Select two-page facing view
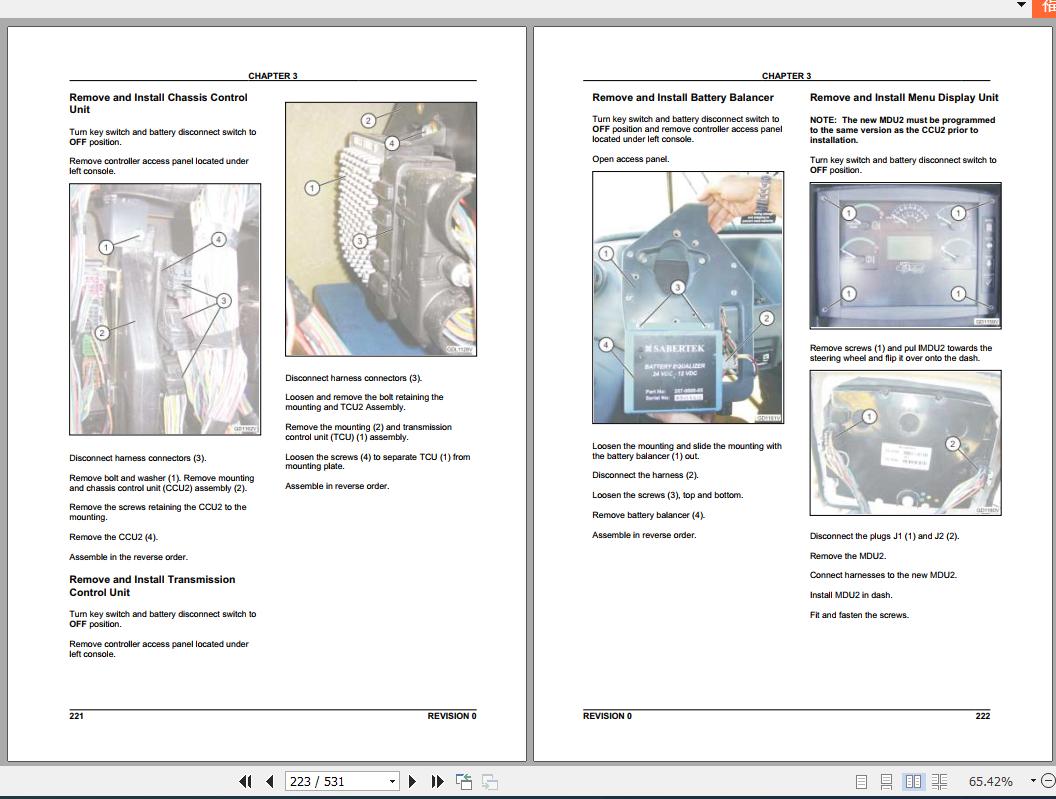Image resolution: width=1056 pixels, height=799 pixels. pyautogui.click(x=913, y=781)
